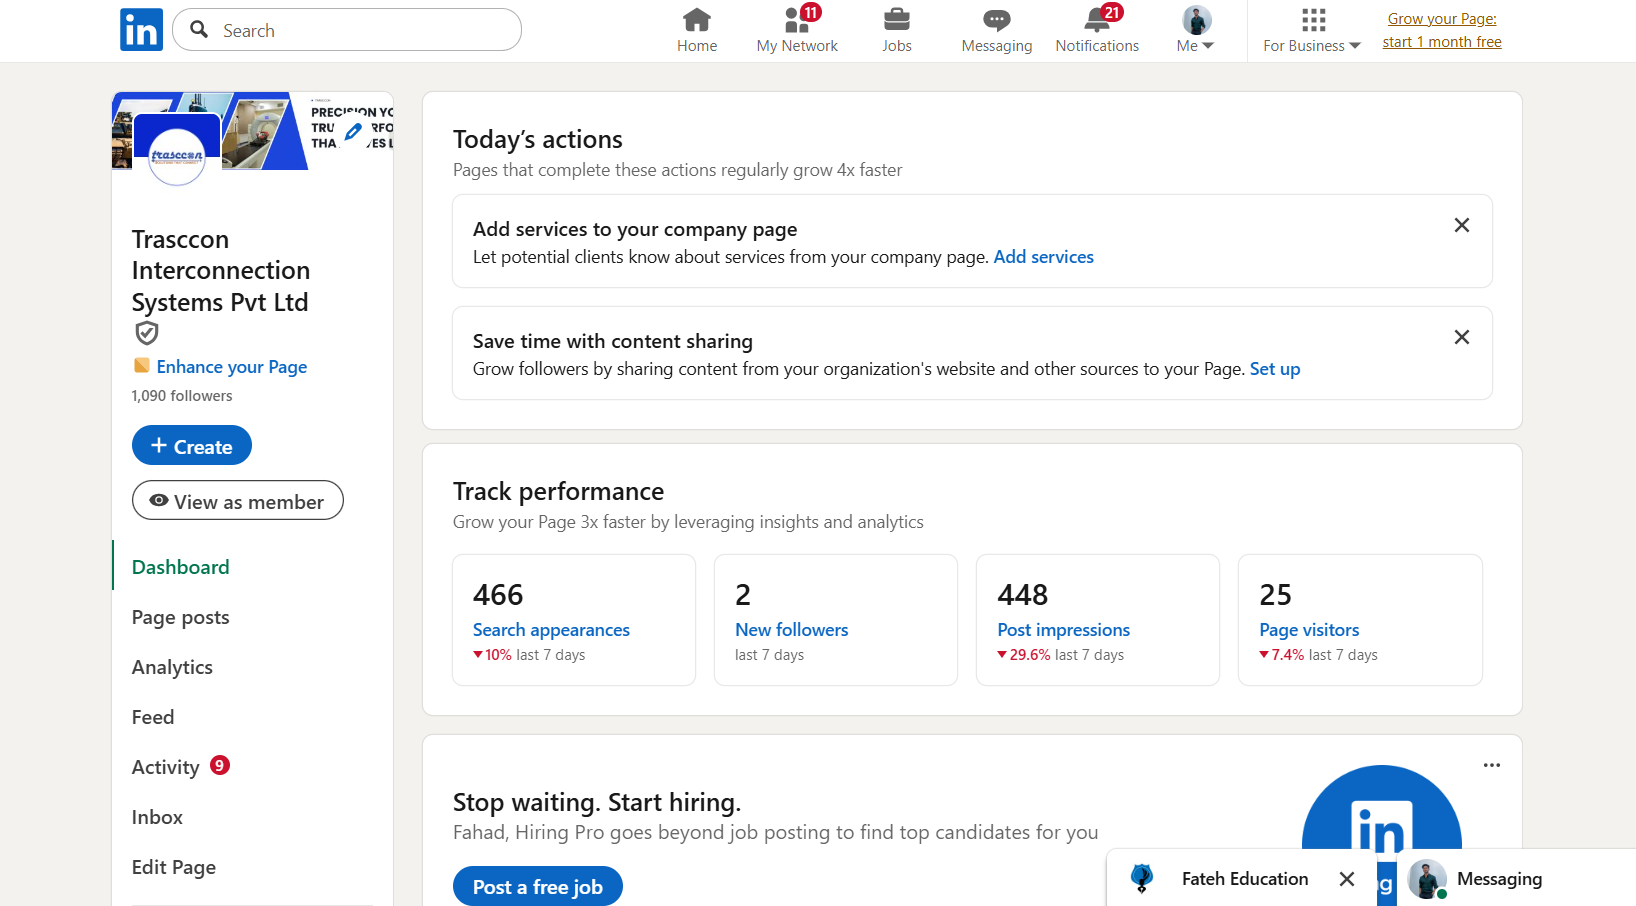Expand the Me profile dropdown

[x=1196, y=31]
